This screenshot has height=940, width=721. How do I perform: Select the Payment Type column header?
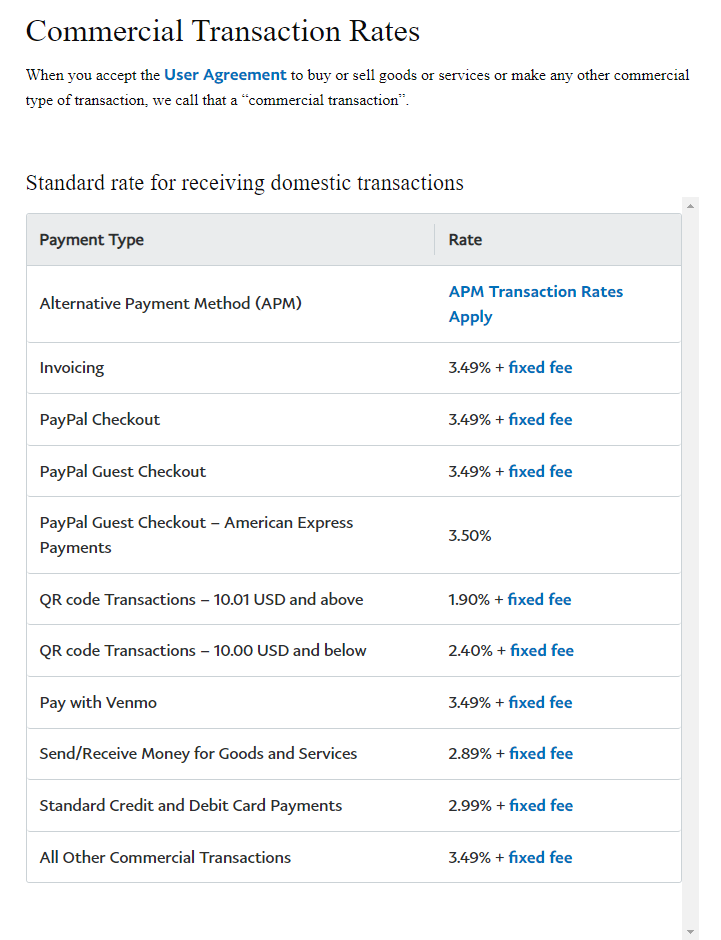(x=92, y=240)
